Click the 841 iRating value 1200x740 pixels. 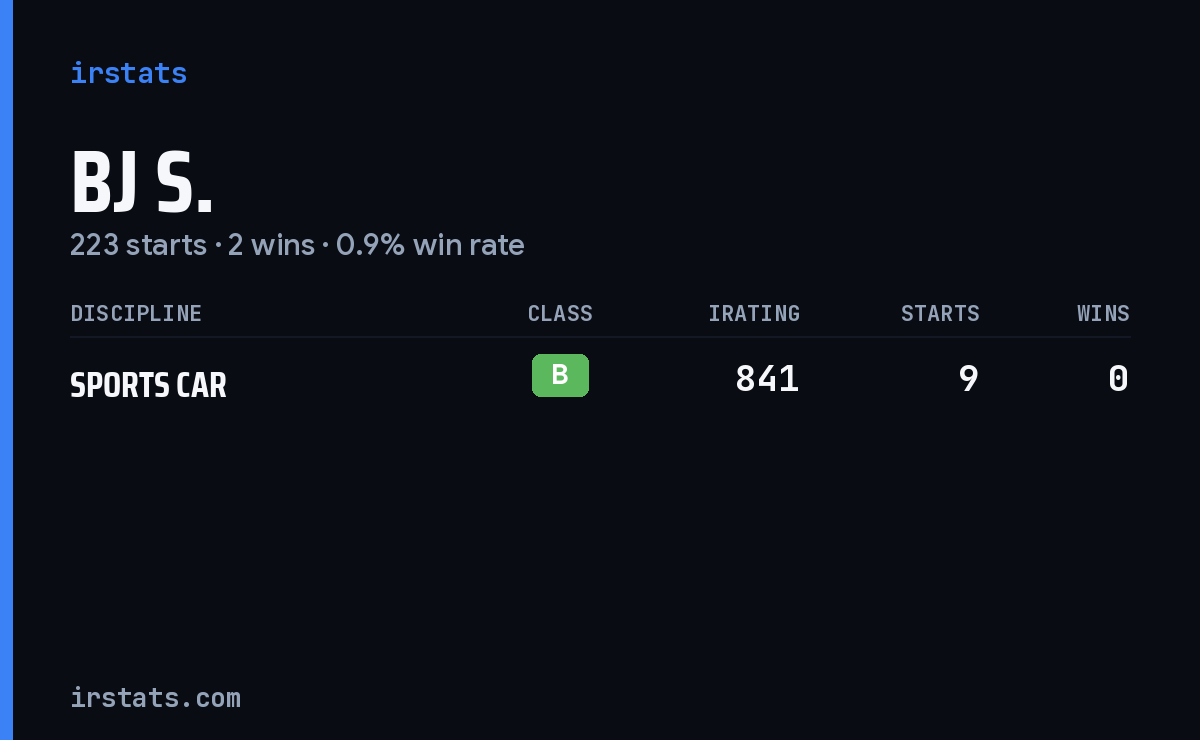(767, 379)
